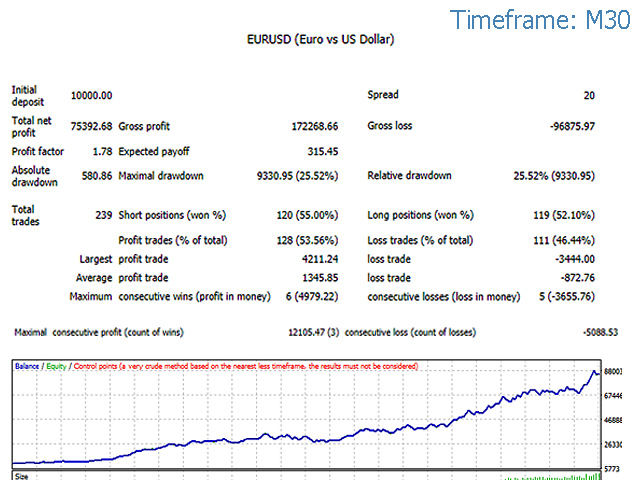Select the EURUSD (Euro vs US Dollar) title

click(320, 39)
